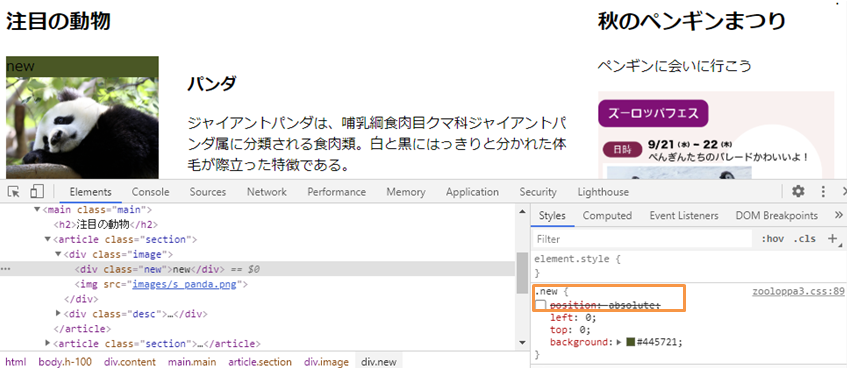This screenshot has width=847, height=368.
Task: Click the three-dot actions beside div class new
Action: [x=5, y=269]
